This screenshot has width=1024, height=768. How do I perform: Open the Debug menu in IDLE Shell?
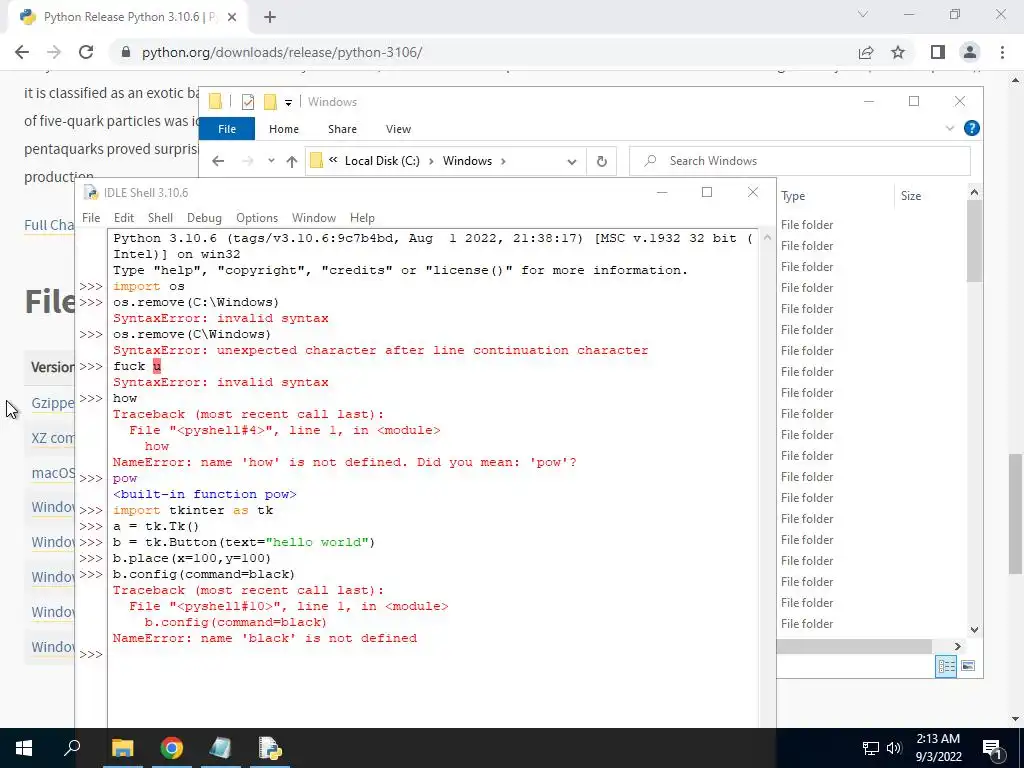coord(204,217)
